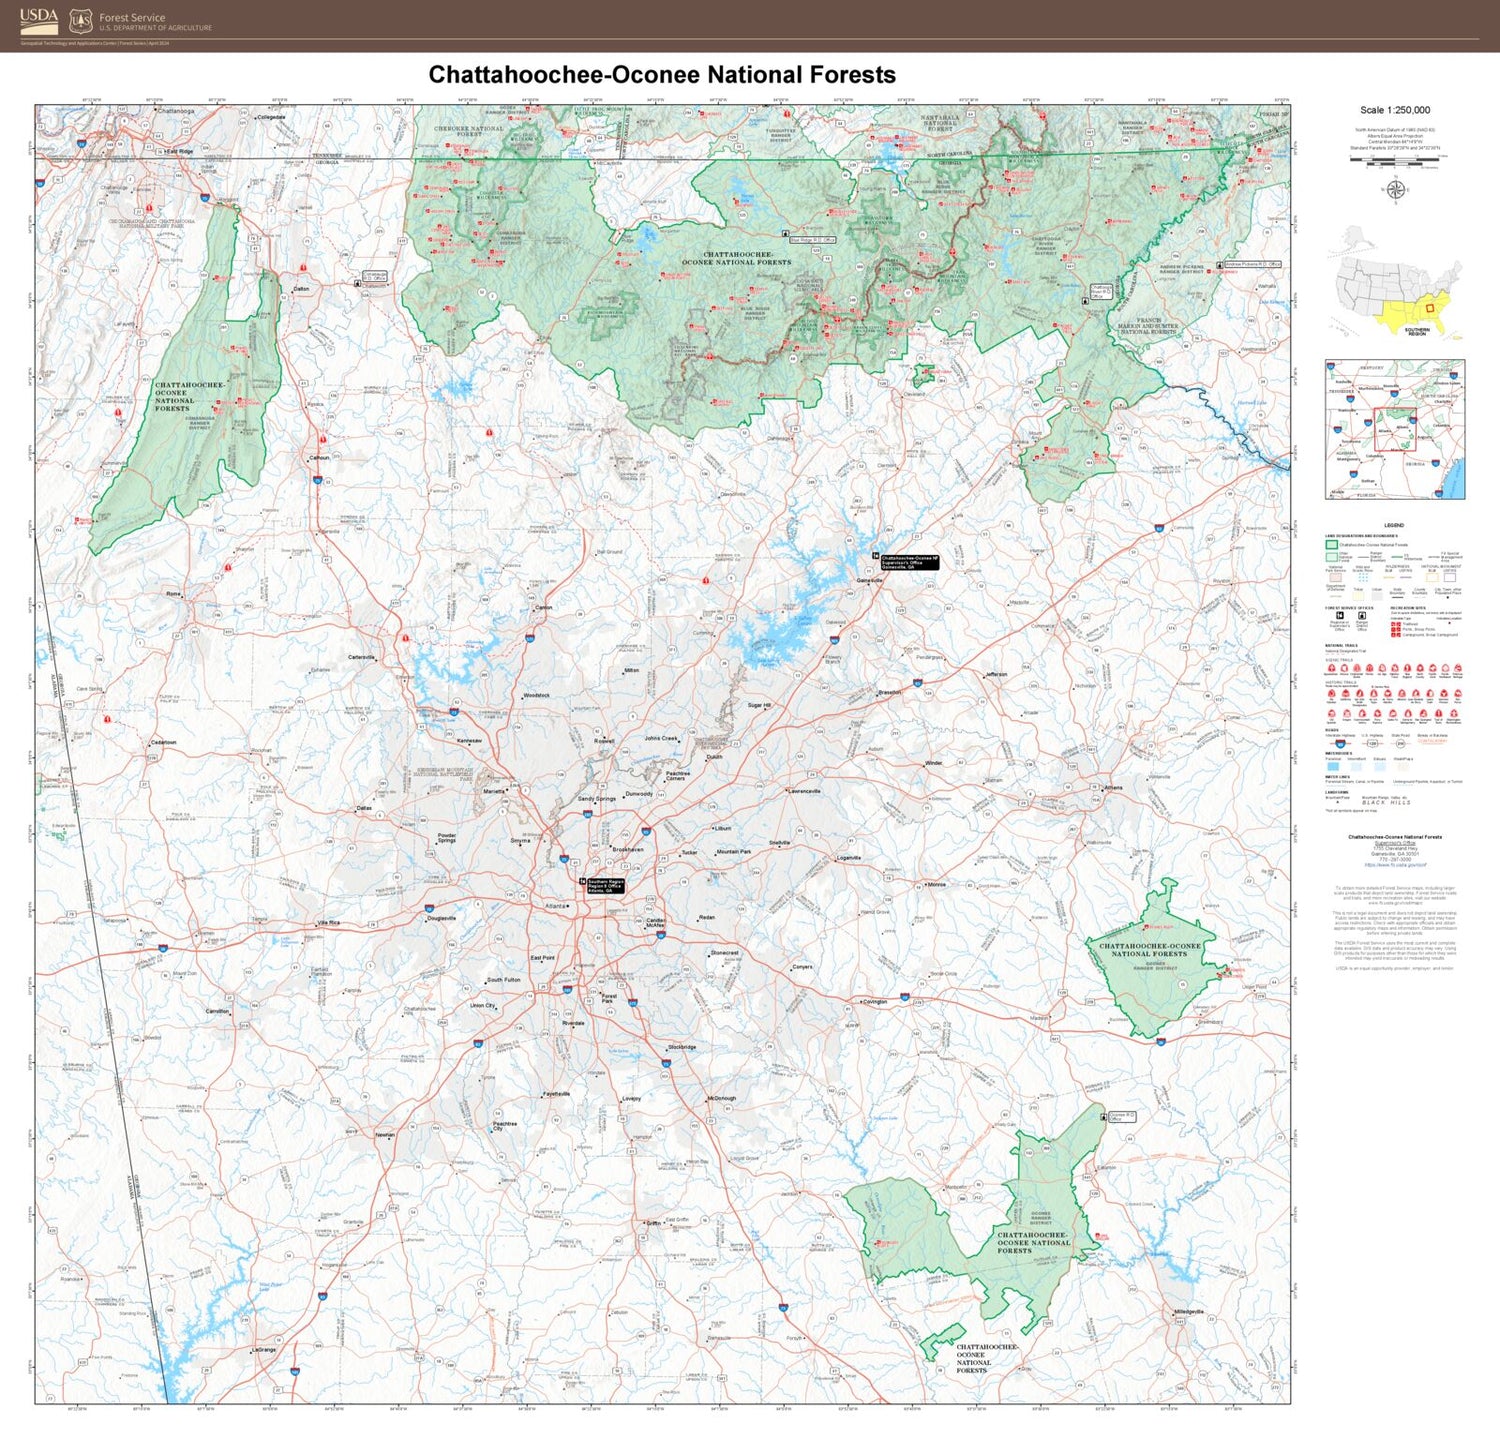Click the 'Peachtree City' label
Image resolution: width=1500 pixels, height=1439 pixels.
pos(505,1126)
